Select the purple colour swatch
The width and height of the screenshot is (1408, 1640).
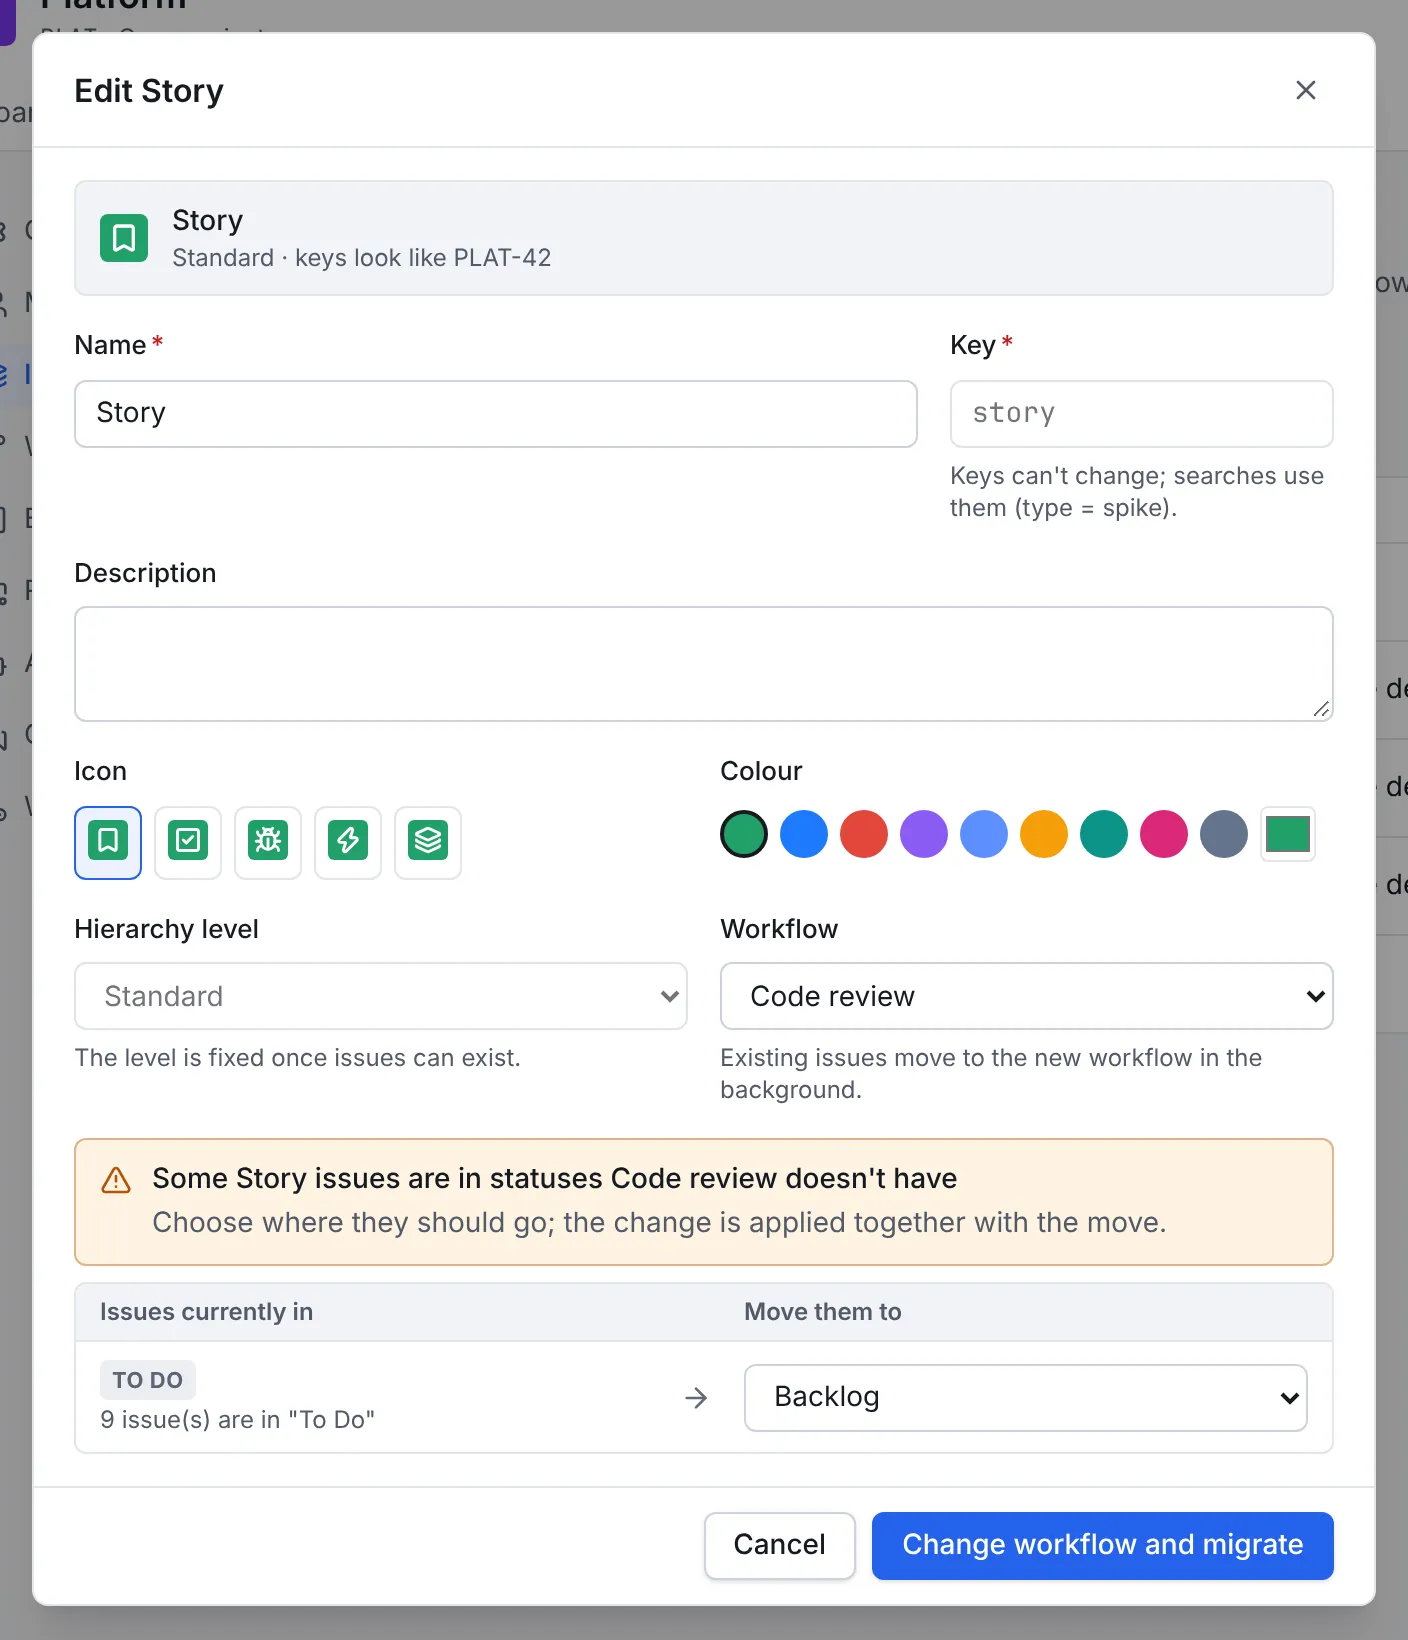(924, 834)
